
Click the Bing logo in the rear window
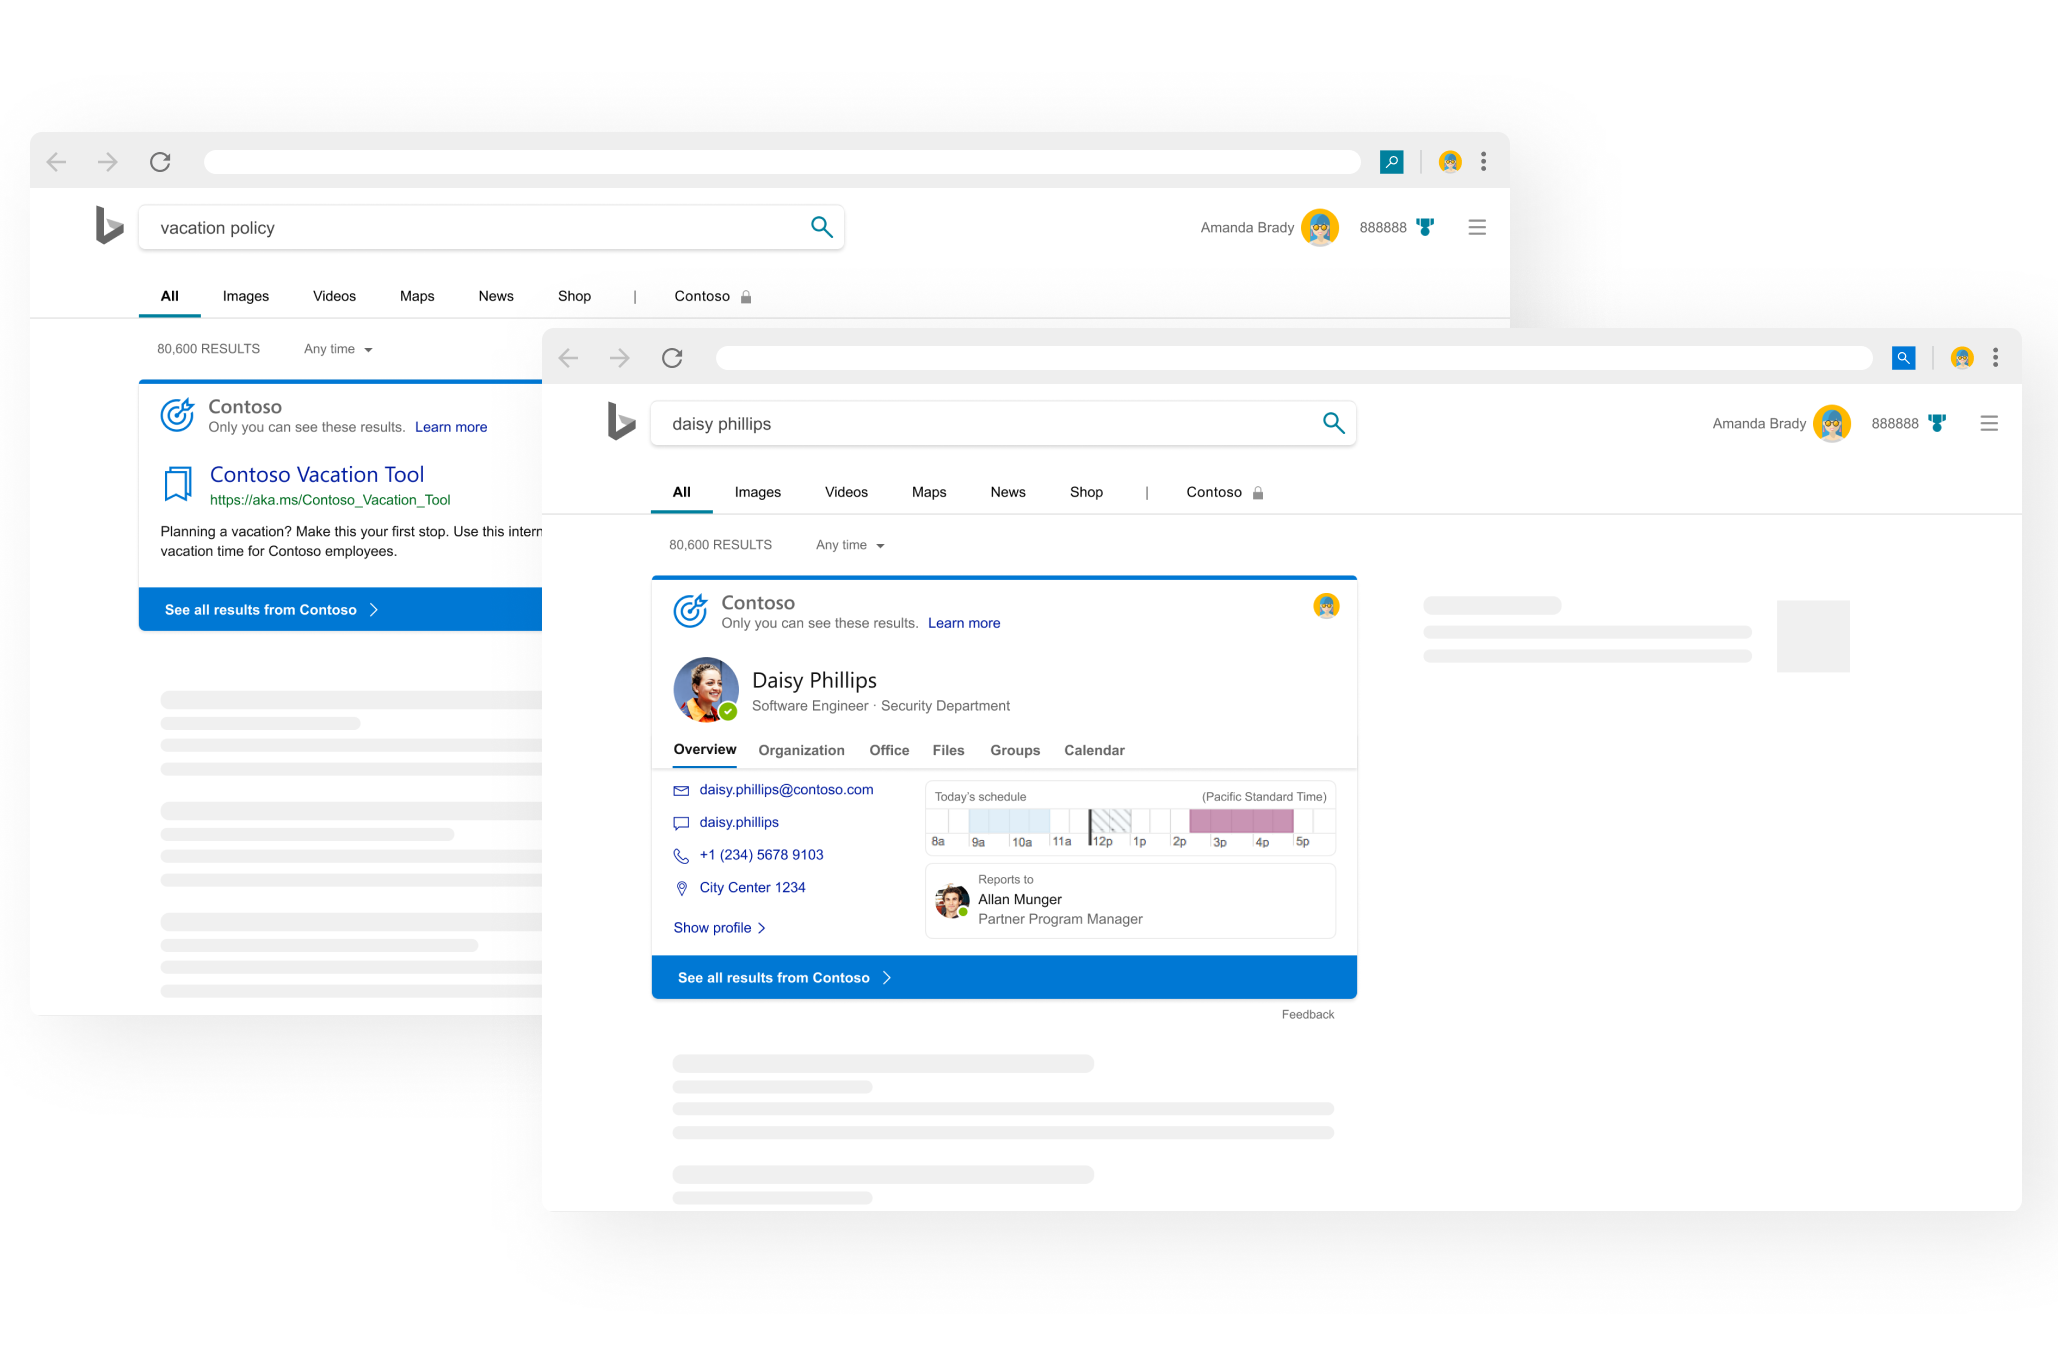coord(108,225)
